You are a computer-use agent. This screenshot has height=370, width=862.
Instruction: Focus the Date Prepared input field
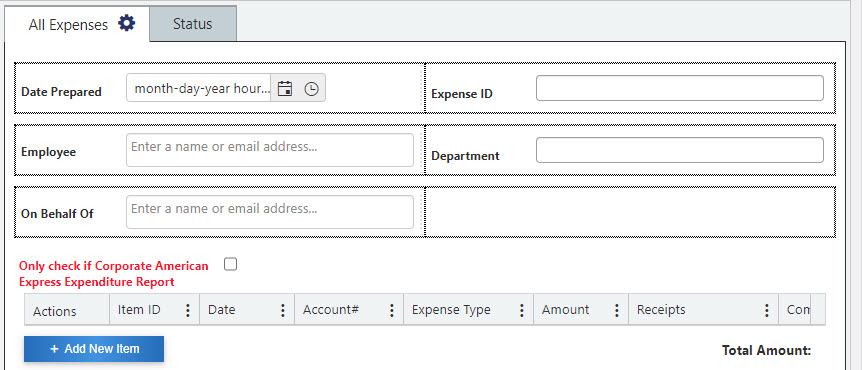[x=198, y=88]
